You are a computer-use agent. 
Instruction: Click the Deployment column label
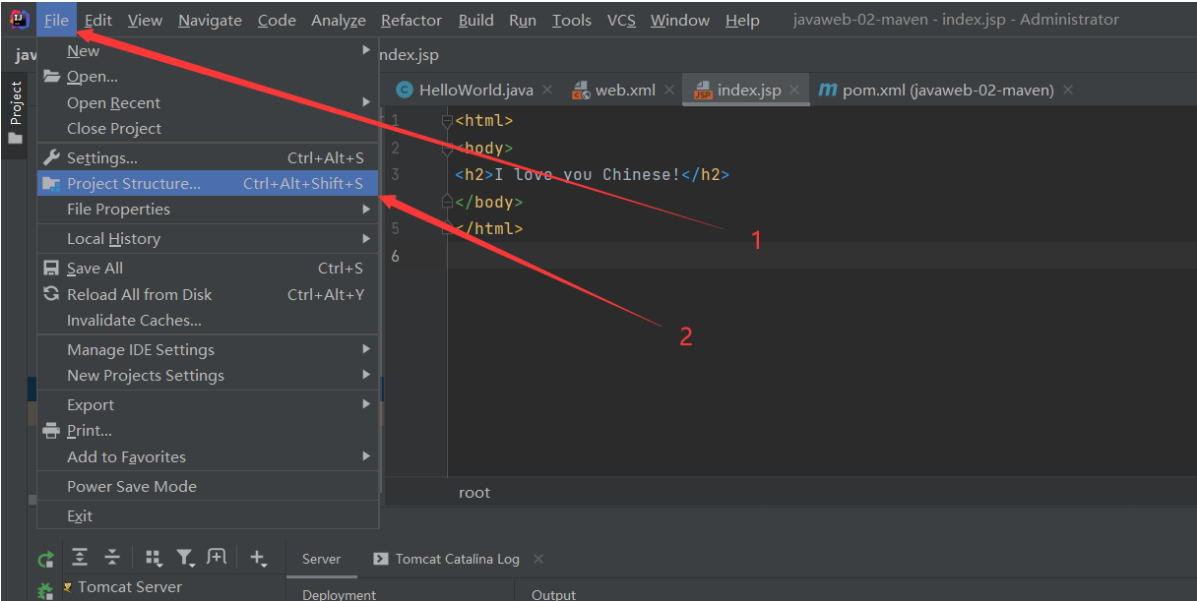point(339,594)
